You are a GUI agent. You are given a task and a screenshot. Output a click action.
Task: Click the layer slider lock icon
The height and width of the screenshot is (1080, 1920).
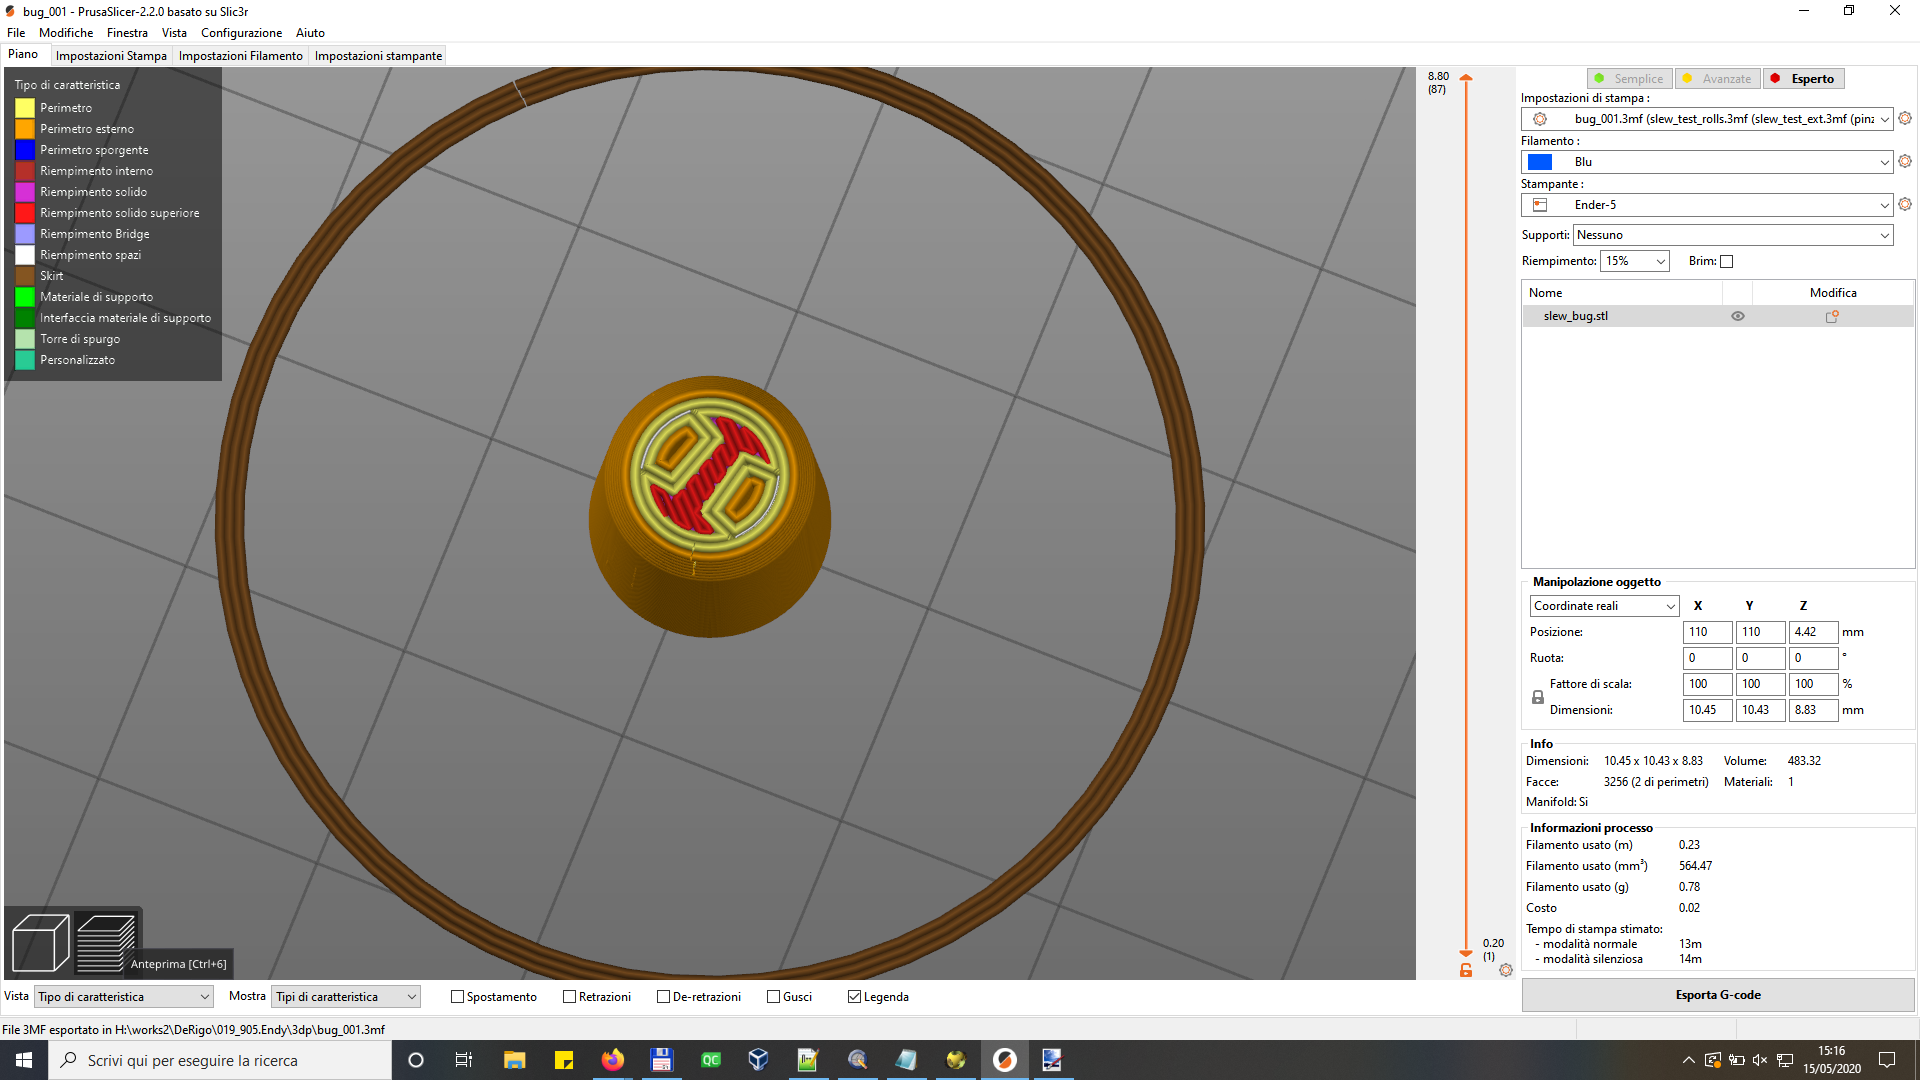1466,970
